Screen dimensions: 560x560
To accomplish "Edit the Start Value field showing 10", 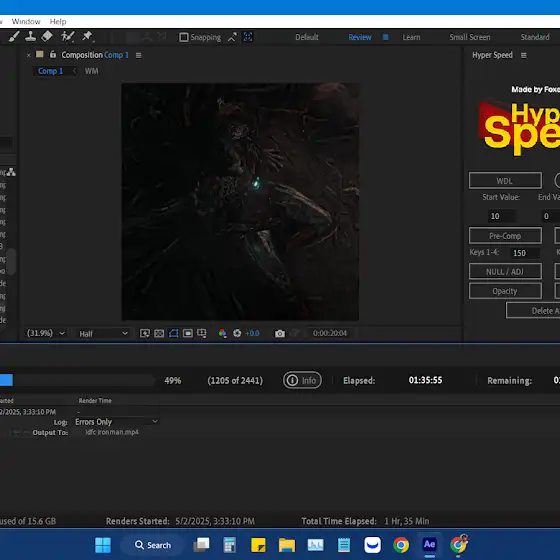I will [501, 216].
